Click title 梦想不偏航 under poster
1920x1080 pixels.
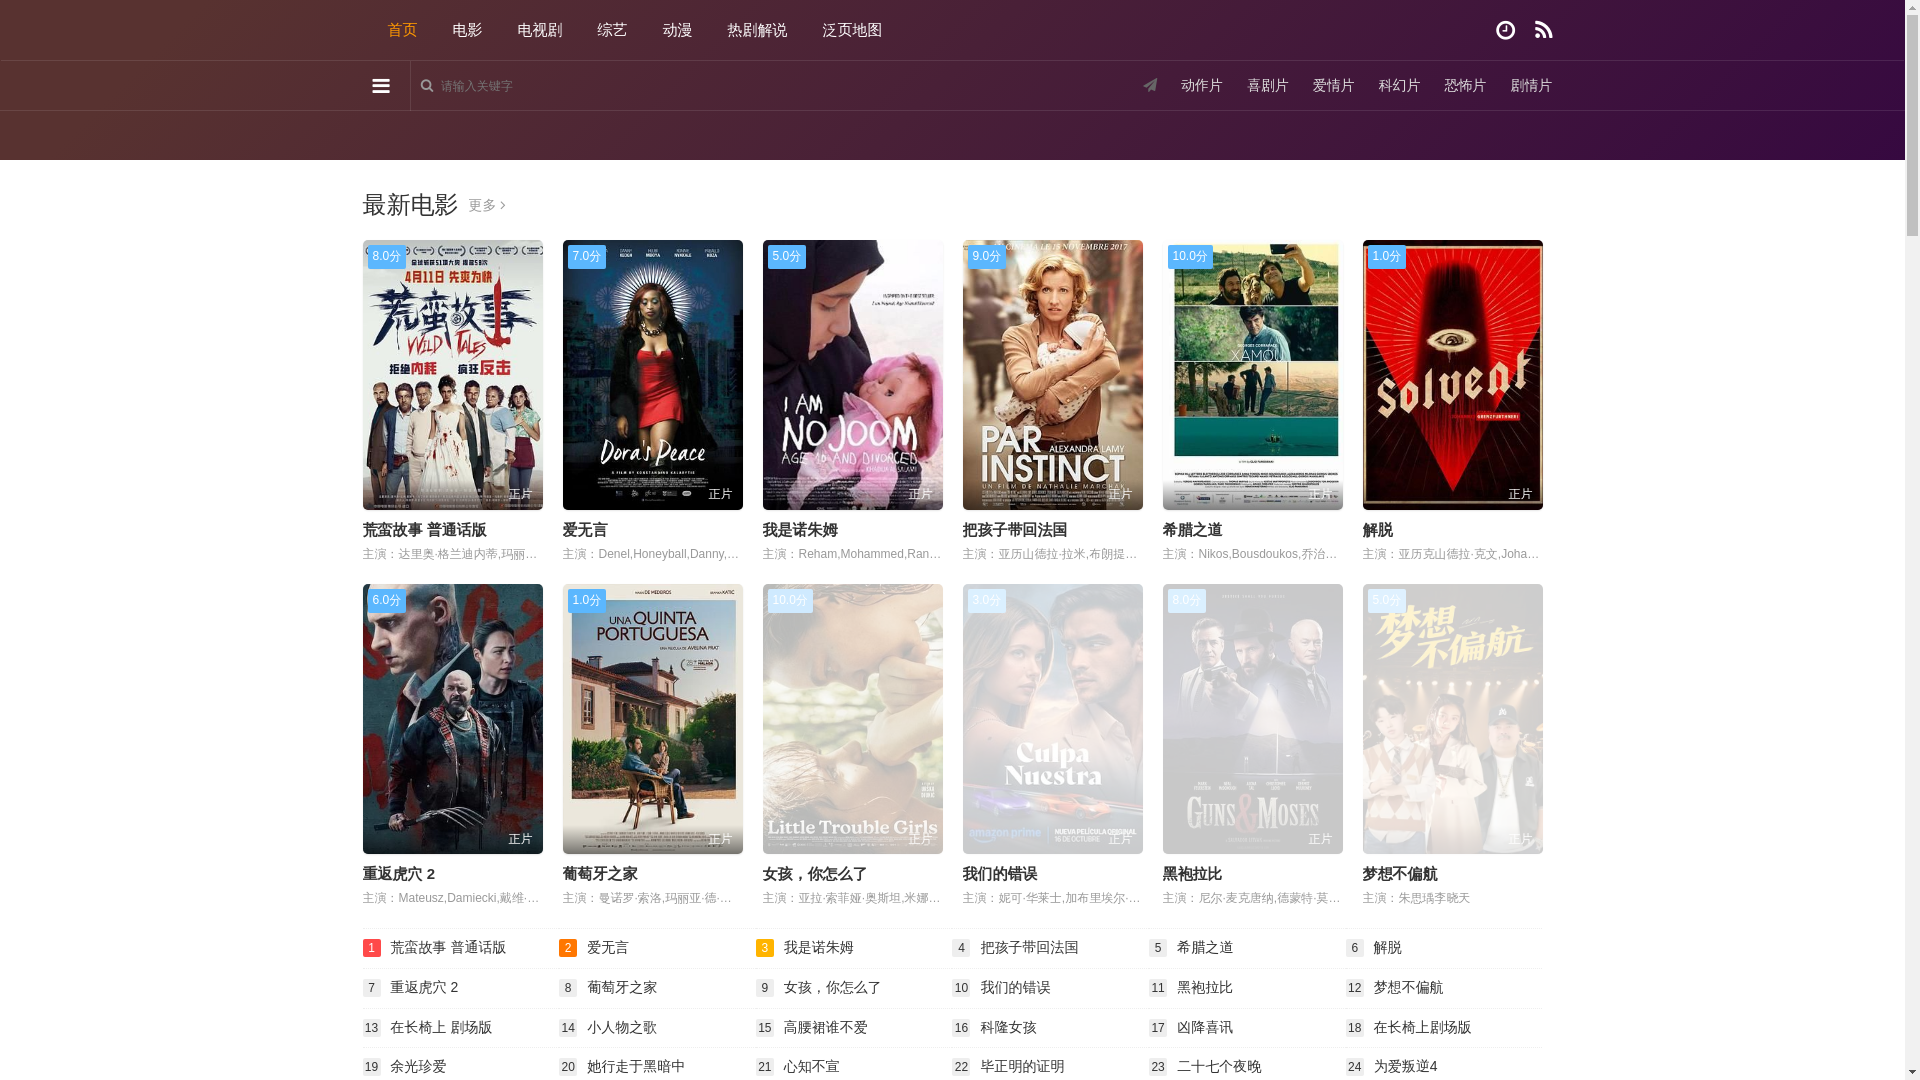[x=1400, y=874]
